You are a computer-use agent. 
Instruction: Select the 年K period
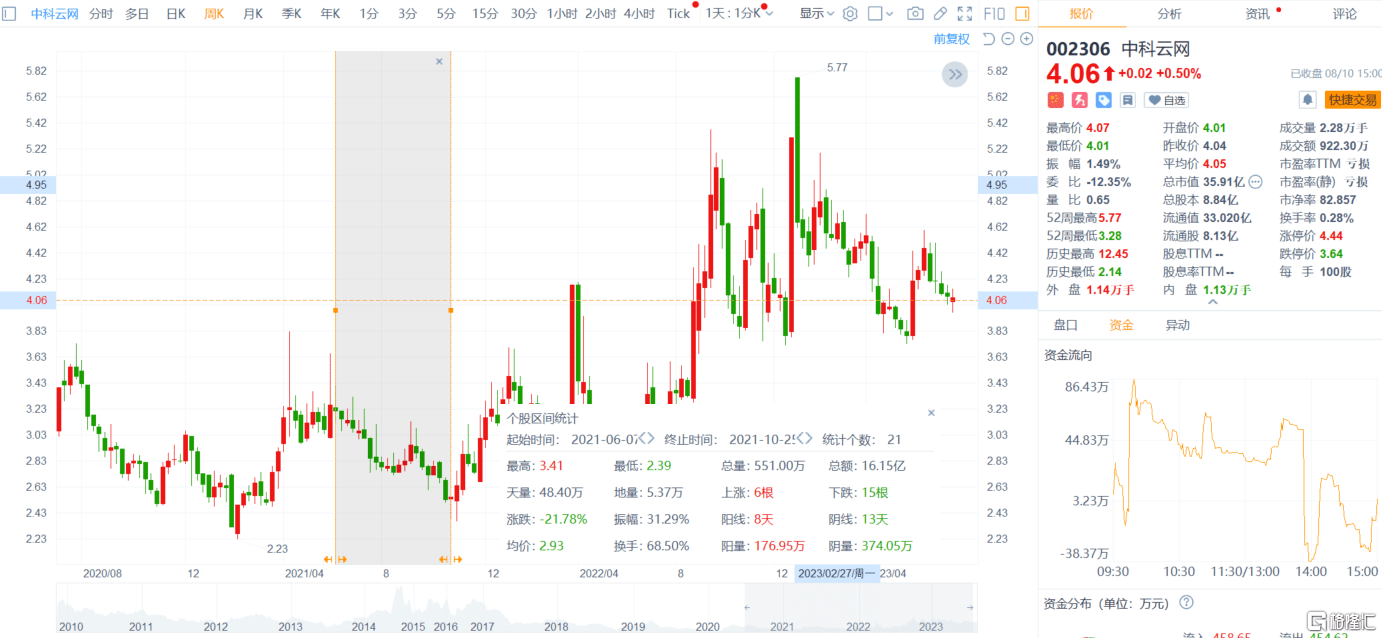tap(330, 14)
